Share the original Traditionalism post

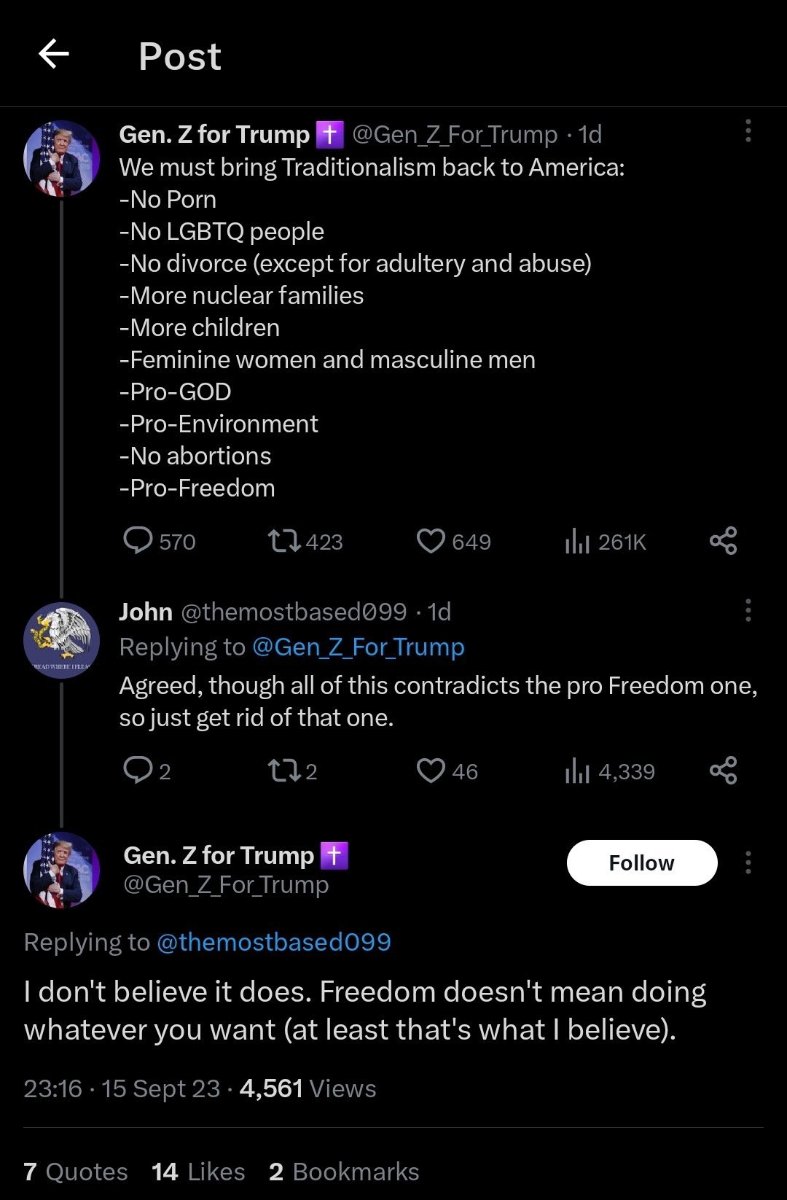point(723,541)
